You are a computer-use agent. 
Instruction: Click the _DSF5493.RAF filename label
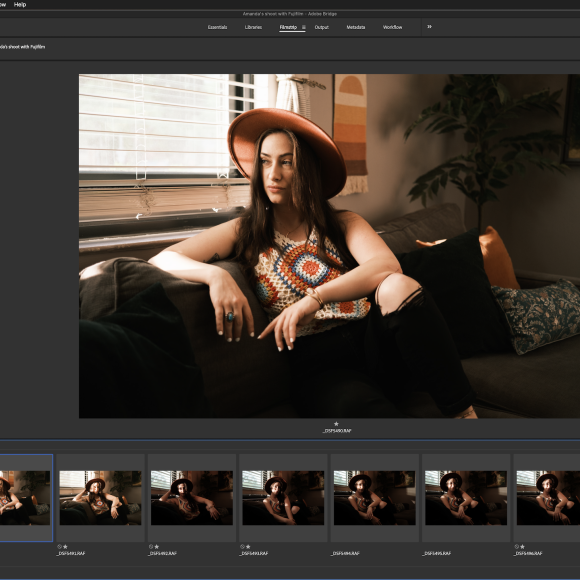254,553
